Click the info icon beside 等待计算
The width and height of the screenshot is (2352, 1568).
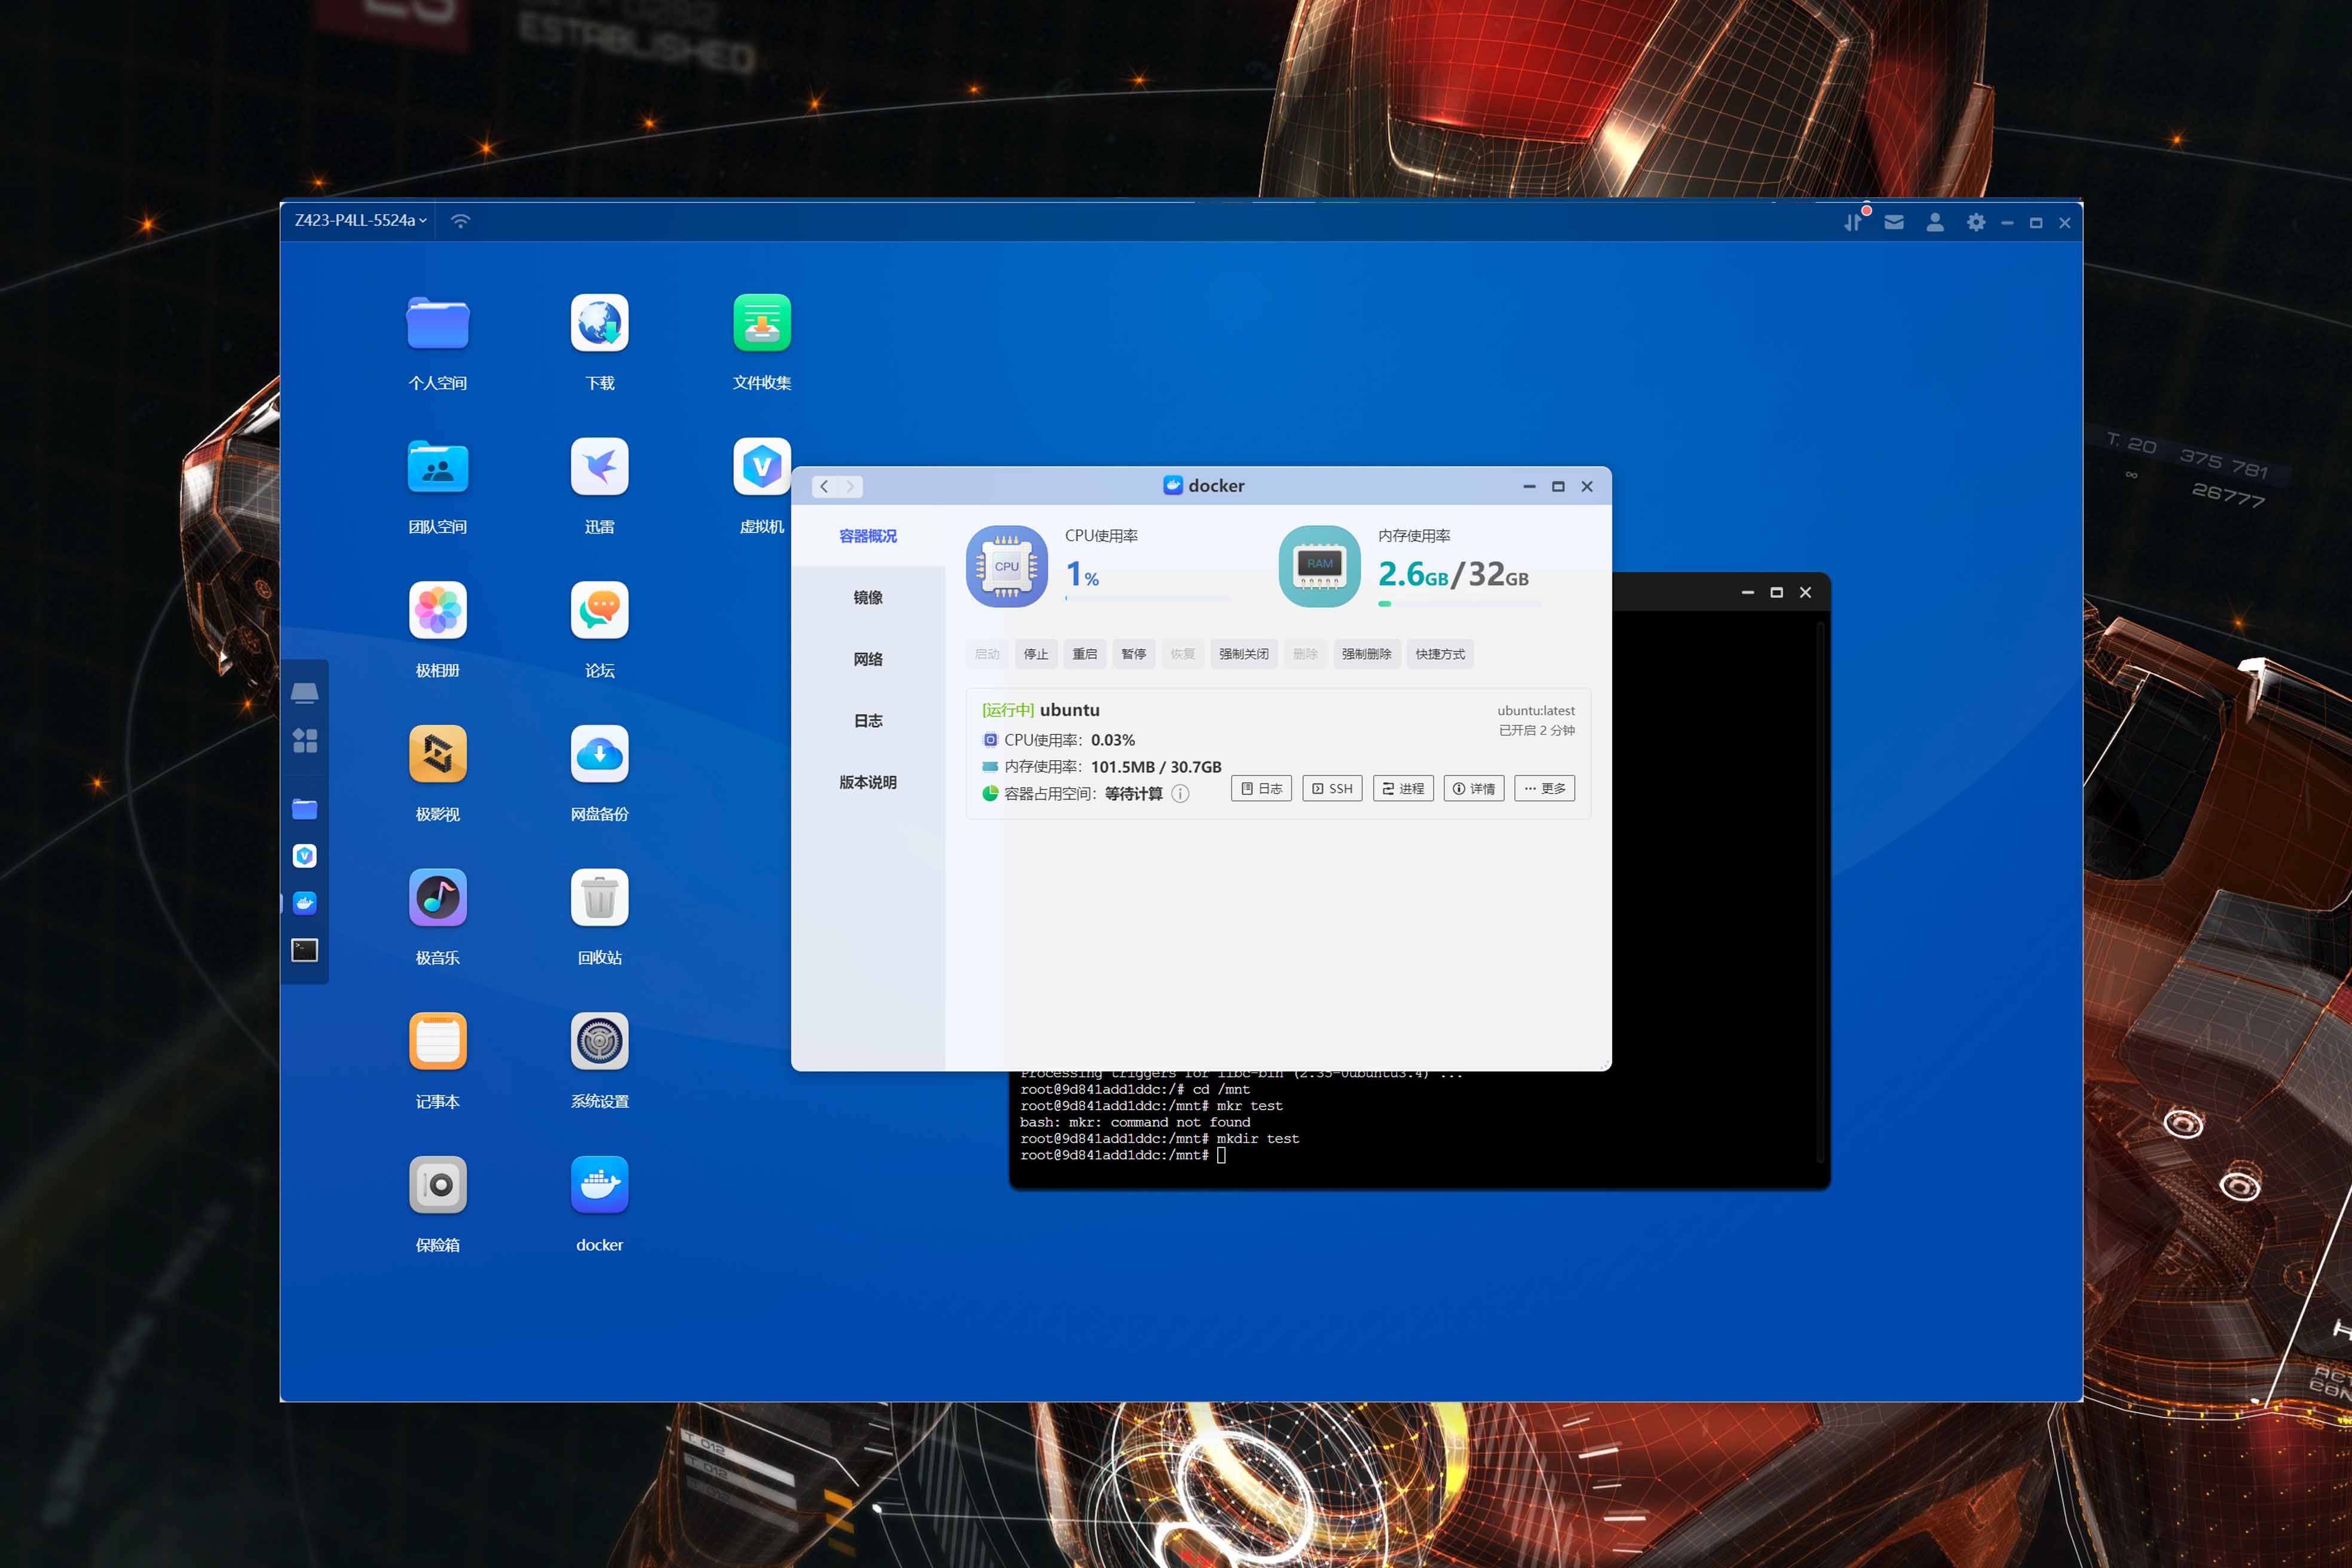pyautogui.click(x=1180, y=794)
